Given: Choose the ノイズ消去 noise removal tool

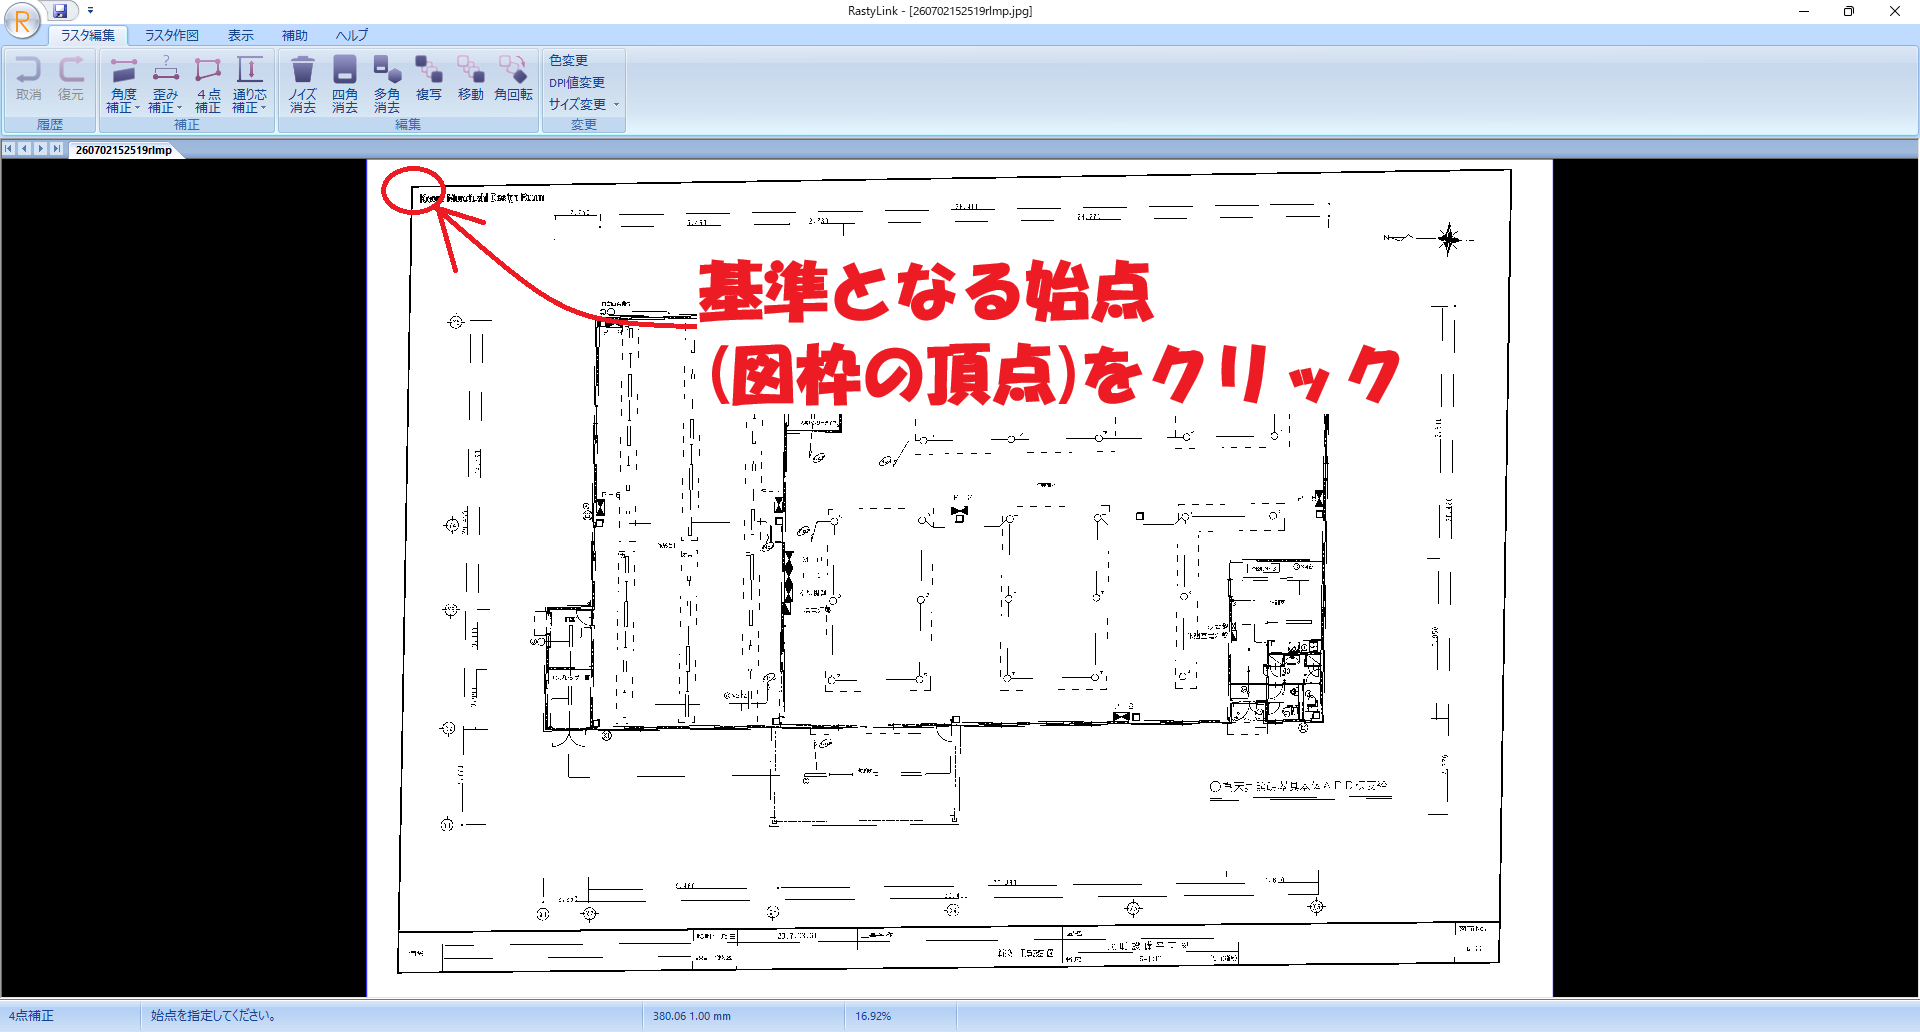Looking at the screenshot, I should pos(303,84).
